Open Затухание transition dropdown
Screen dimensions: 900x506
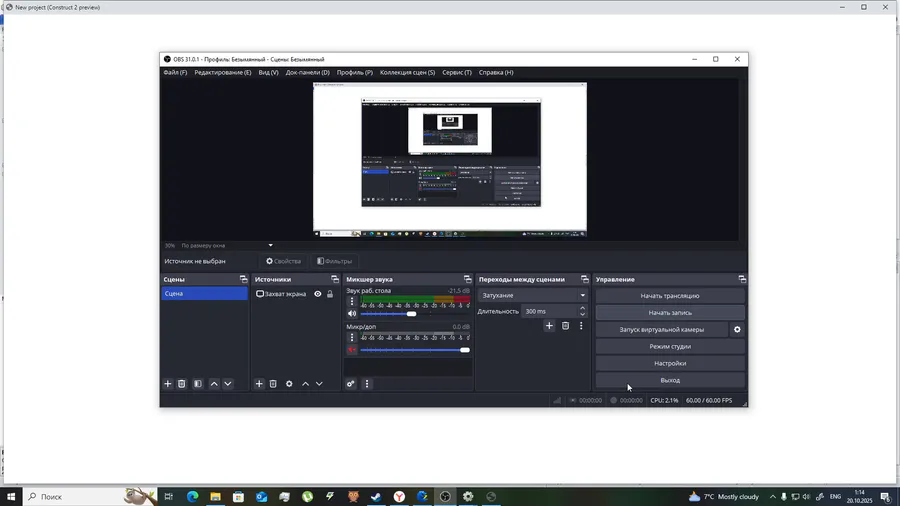[532, 295]
